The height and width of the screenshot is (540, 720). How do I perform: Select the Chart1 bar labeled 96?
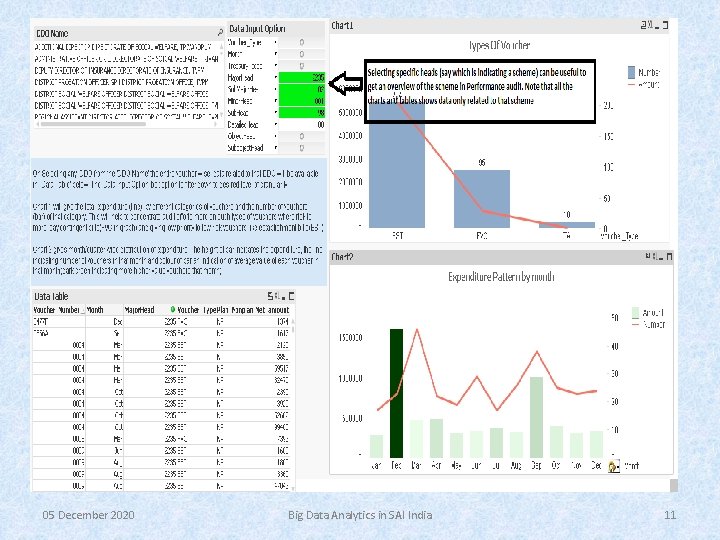coord(482,199)
